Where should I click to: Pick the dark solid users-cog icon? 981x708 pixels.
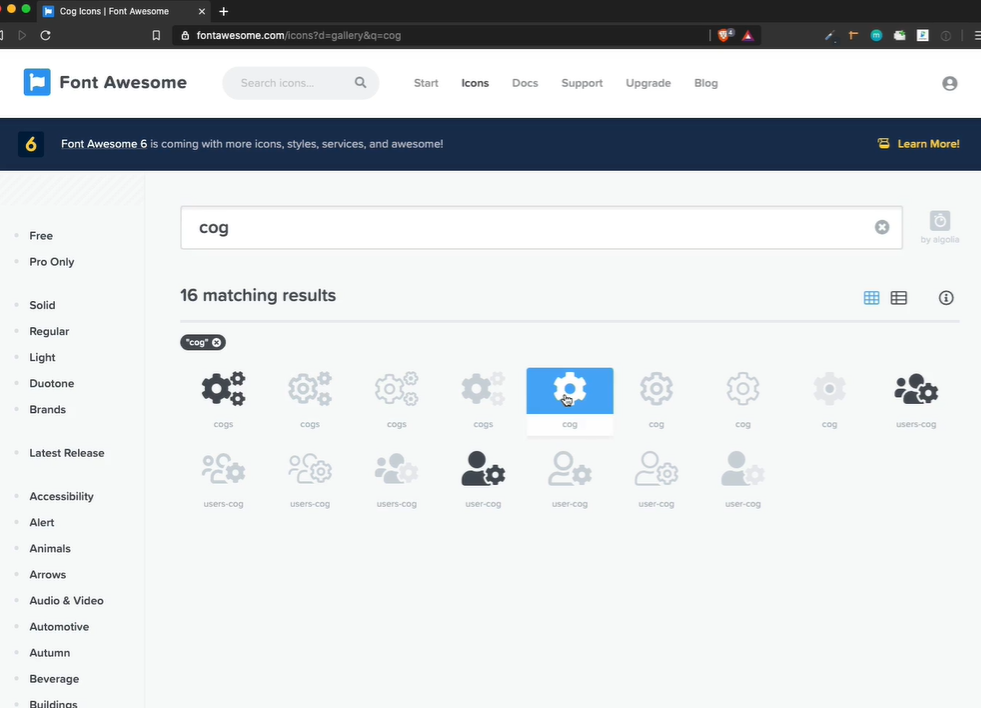[x=916, y=389]
